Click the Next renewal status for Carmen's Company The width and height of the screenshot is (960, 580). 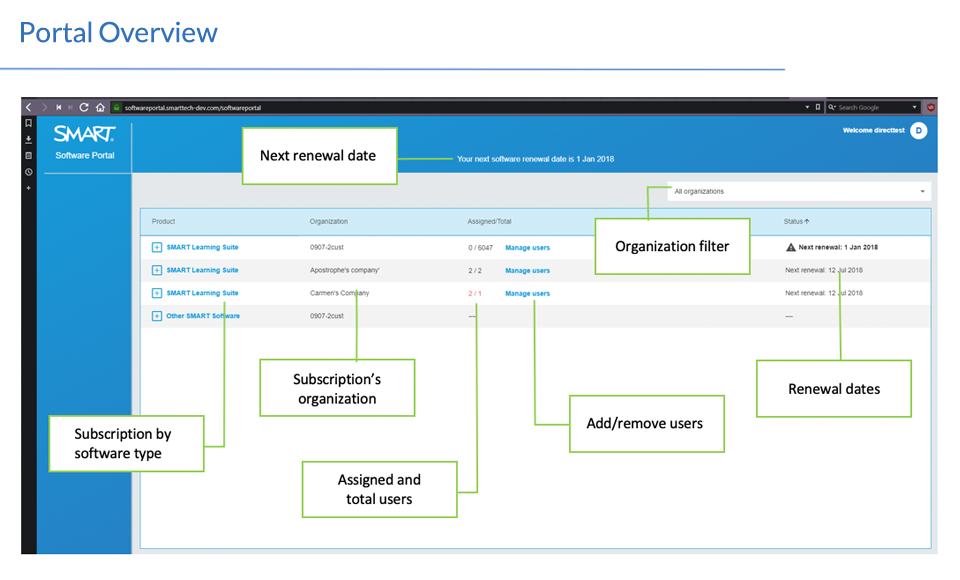pos(824,293)
